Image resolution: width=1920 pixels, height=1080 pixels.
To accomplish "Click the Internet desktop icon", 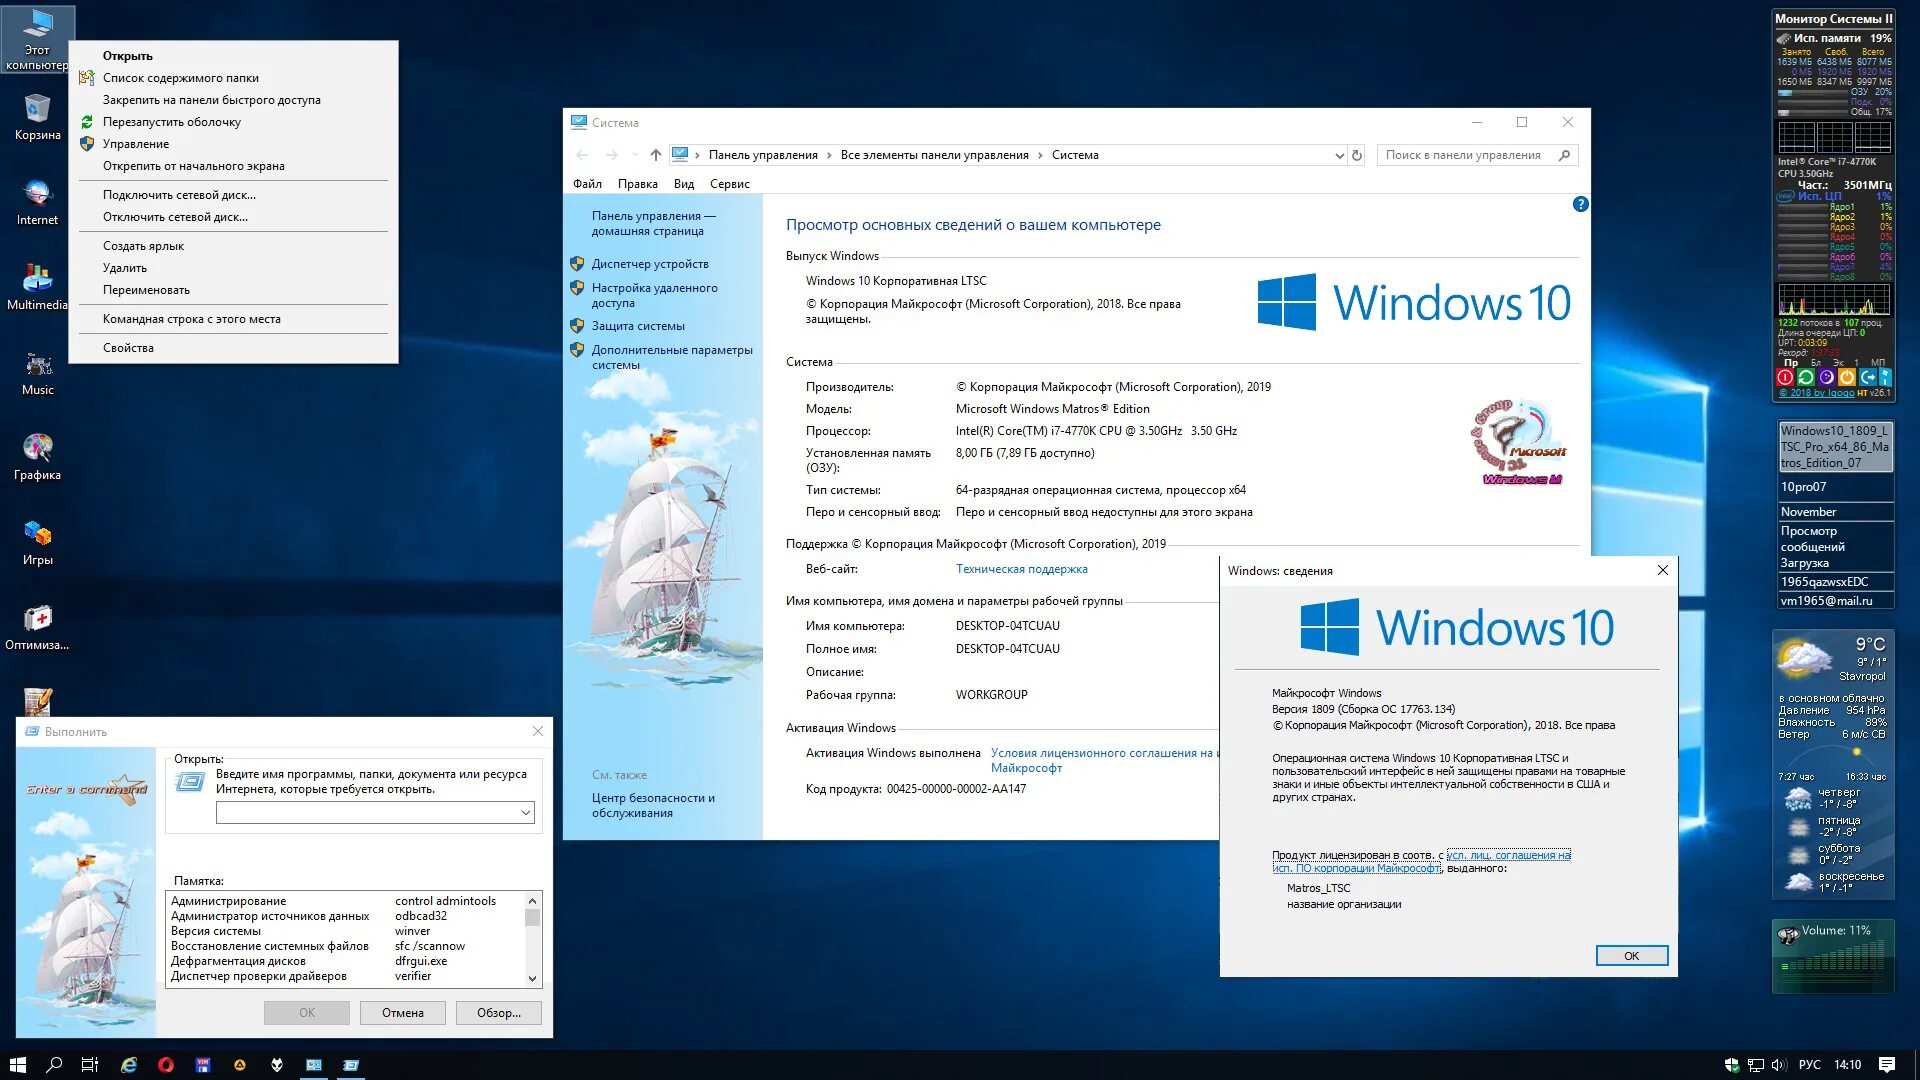I will (37, 195).
